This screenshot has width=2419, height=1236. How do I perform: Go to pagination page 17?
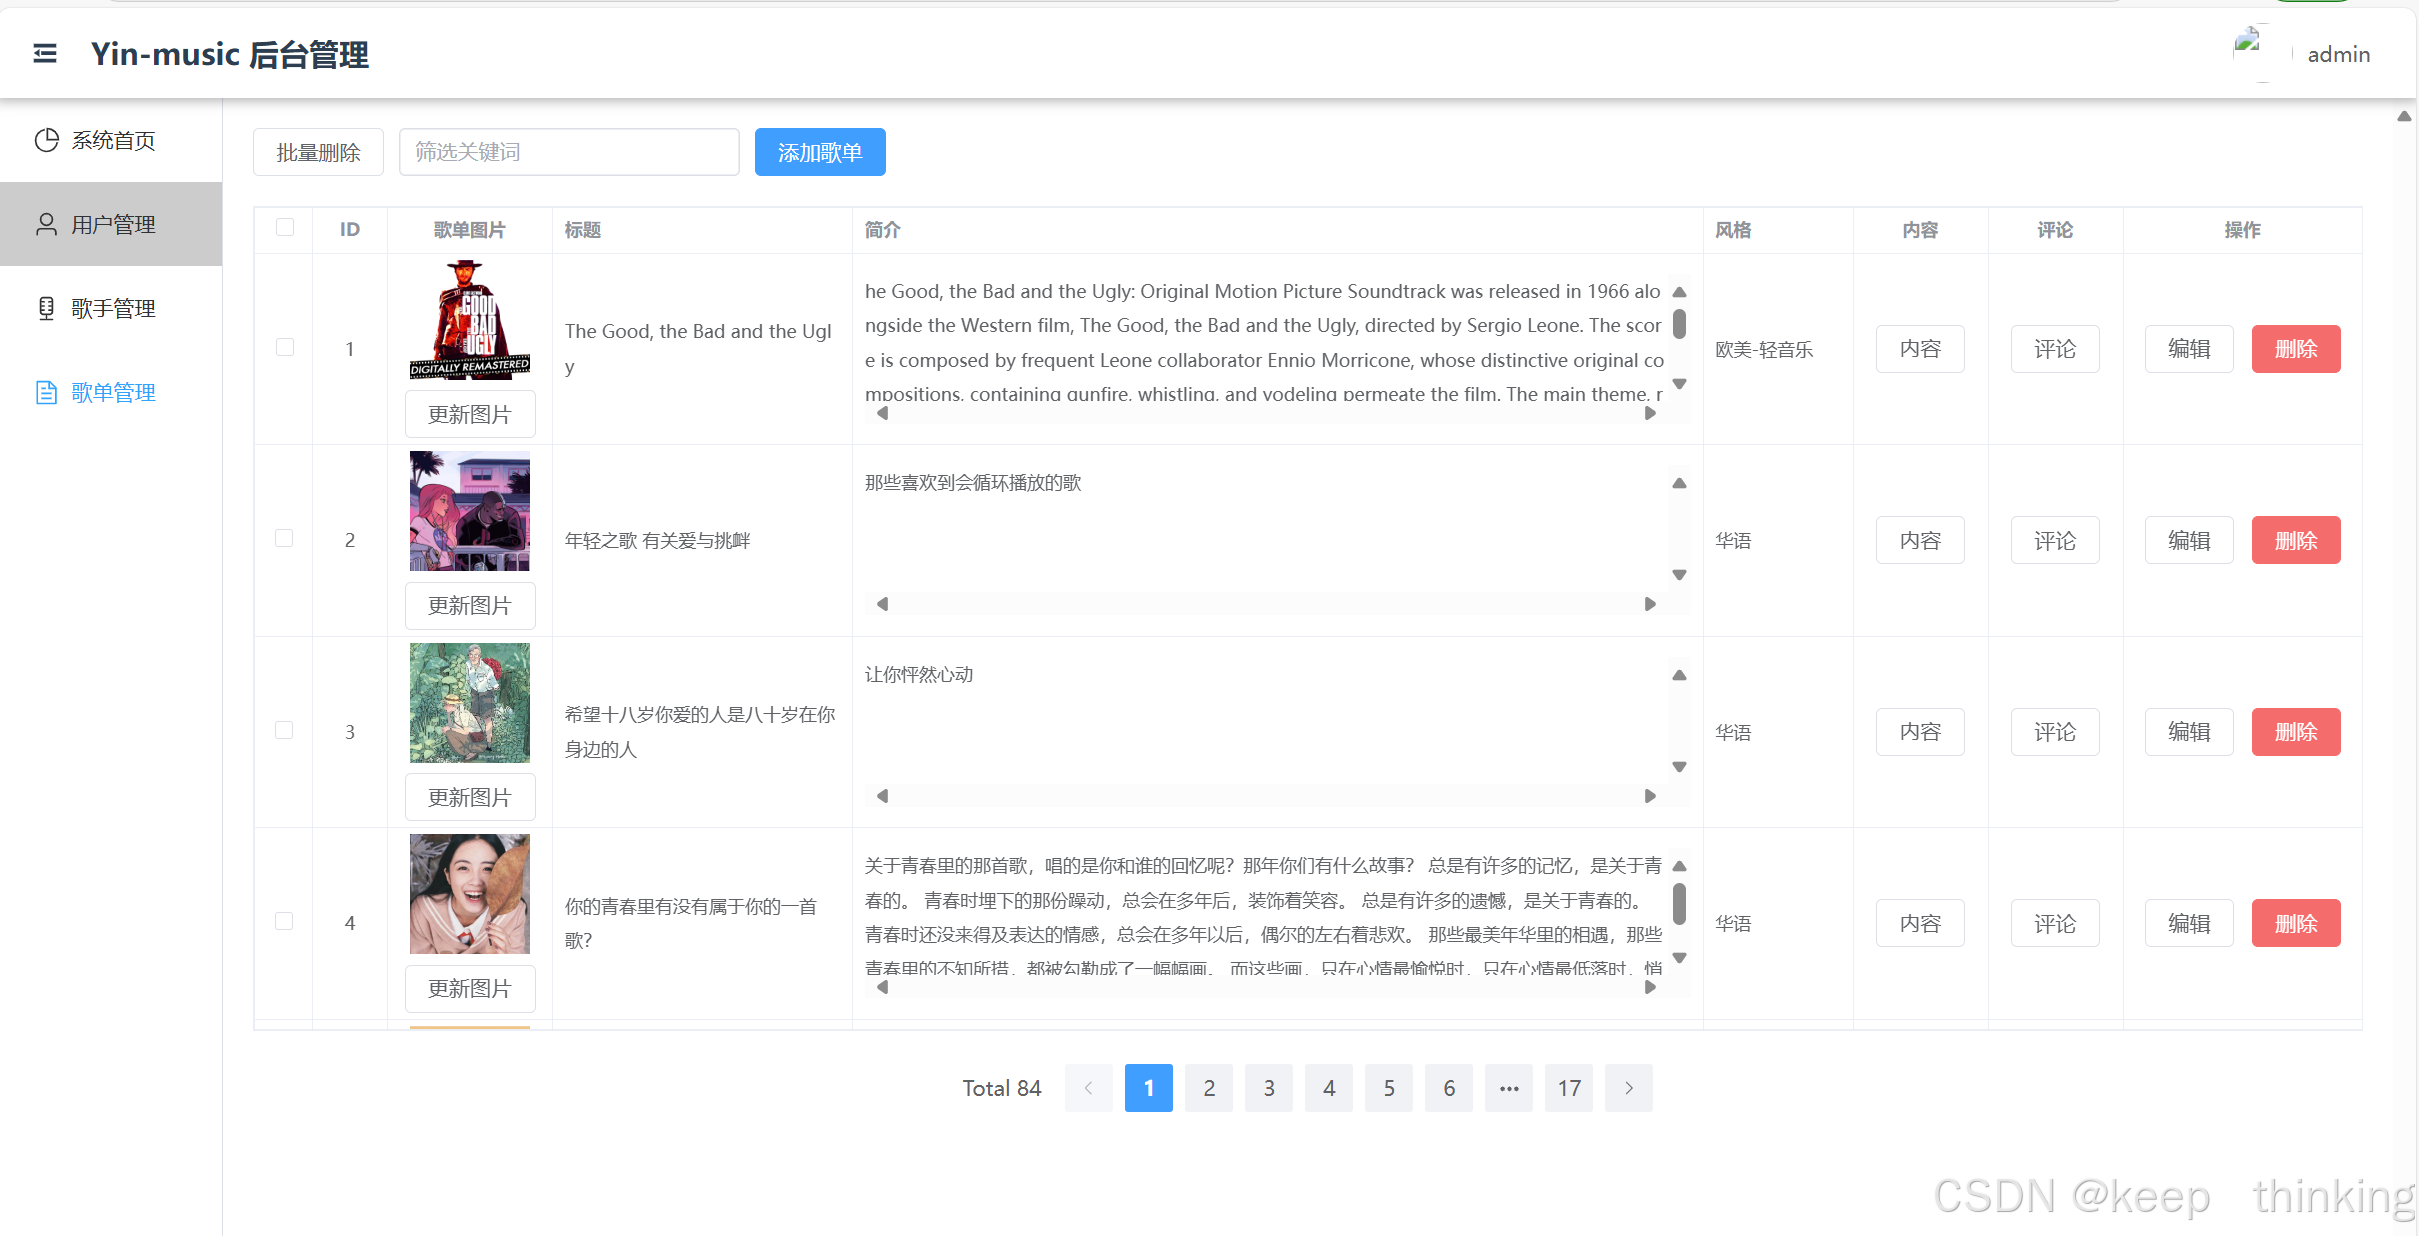[x=1568, y=1088]
